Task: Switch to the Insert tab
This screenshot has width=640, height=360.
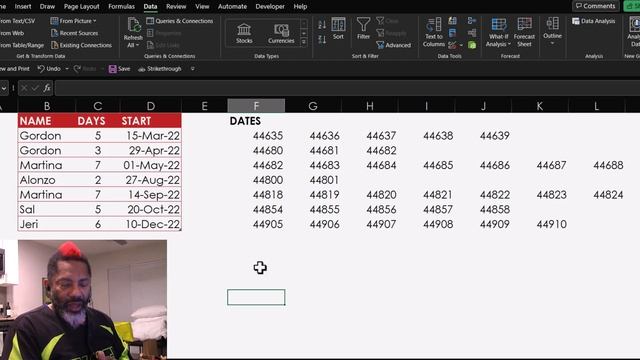Action: [23, 7]
